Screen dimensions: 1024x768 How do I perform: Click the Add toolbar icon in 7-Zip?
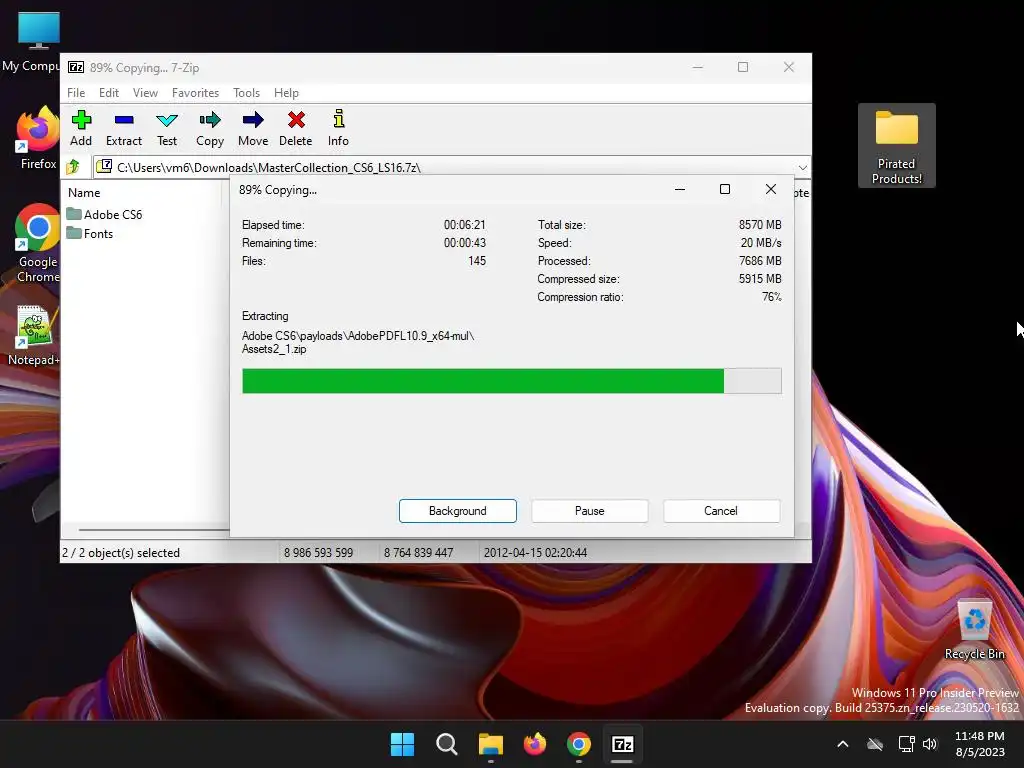tap(81, 128)
